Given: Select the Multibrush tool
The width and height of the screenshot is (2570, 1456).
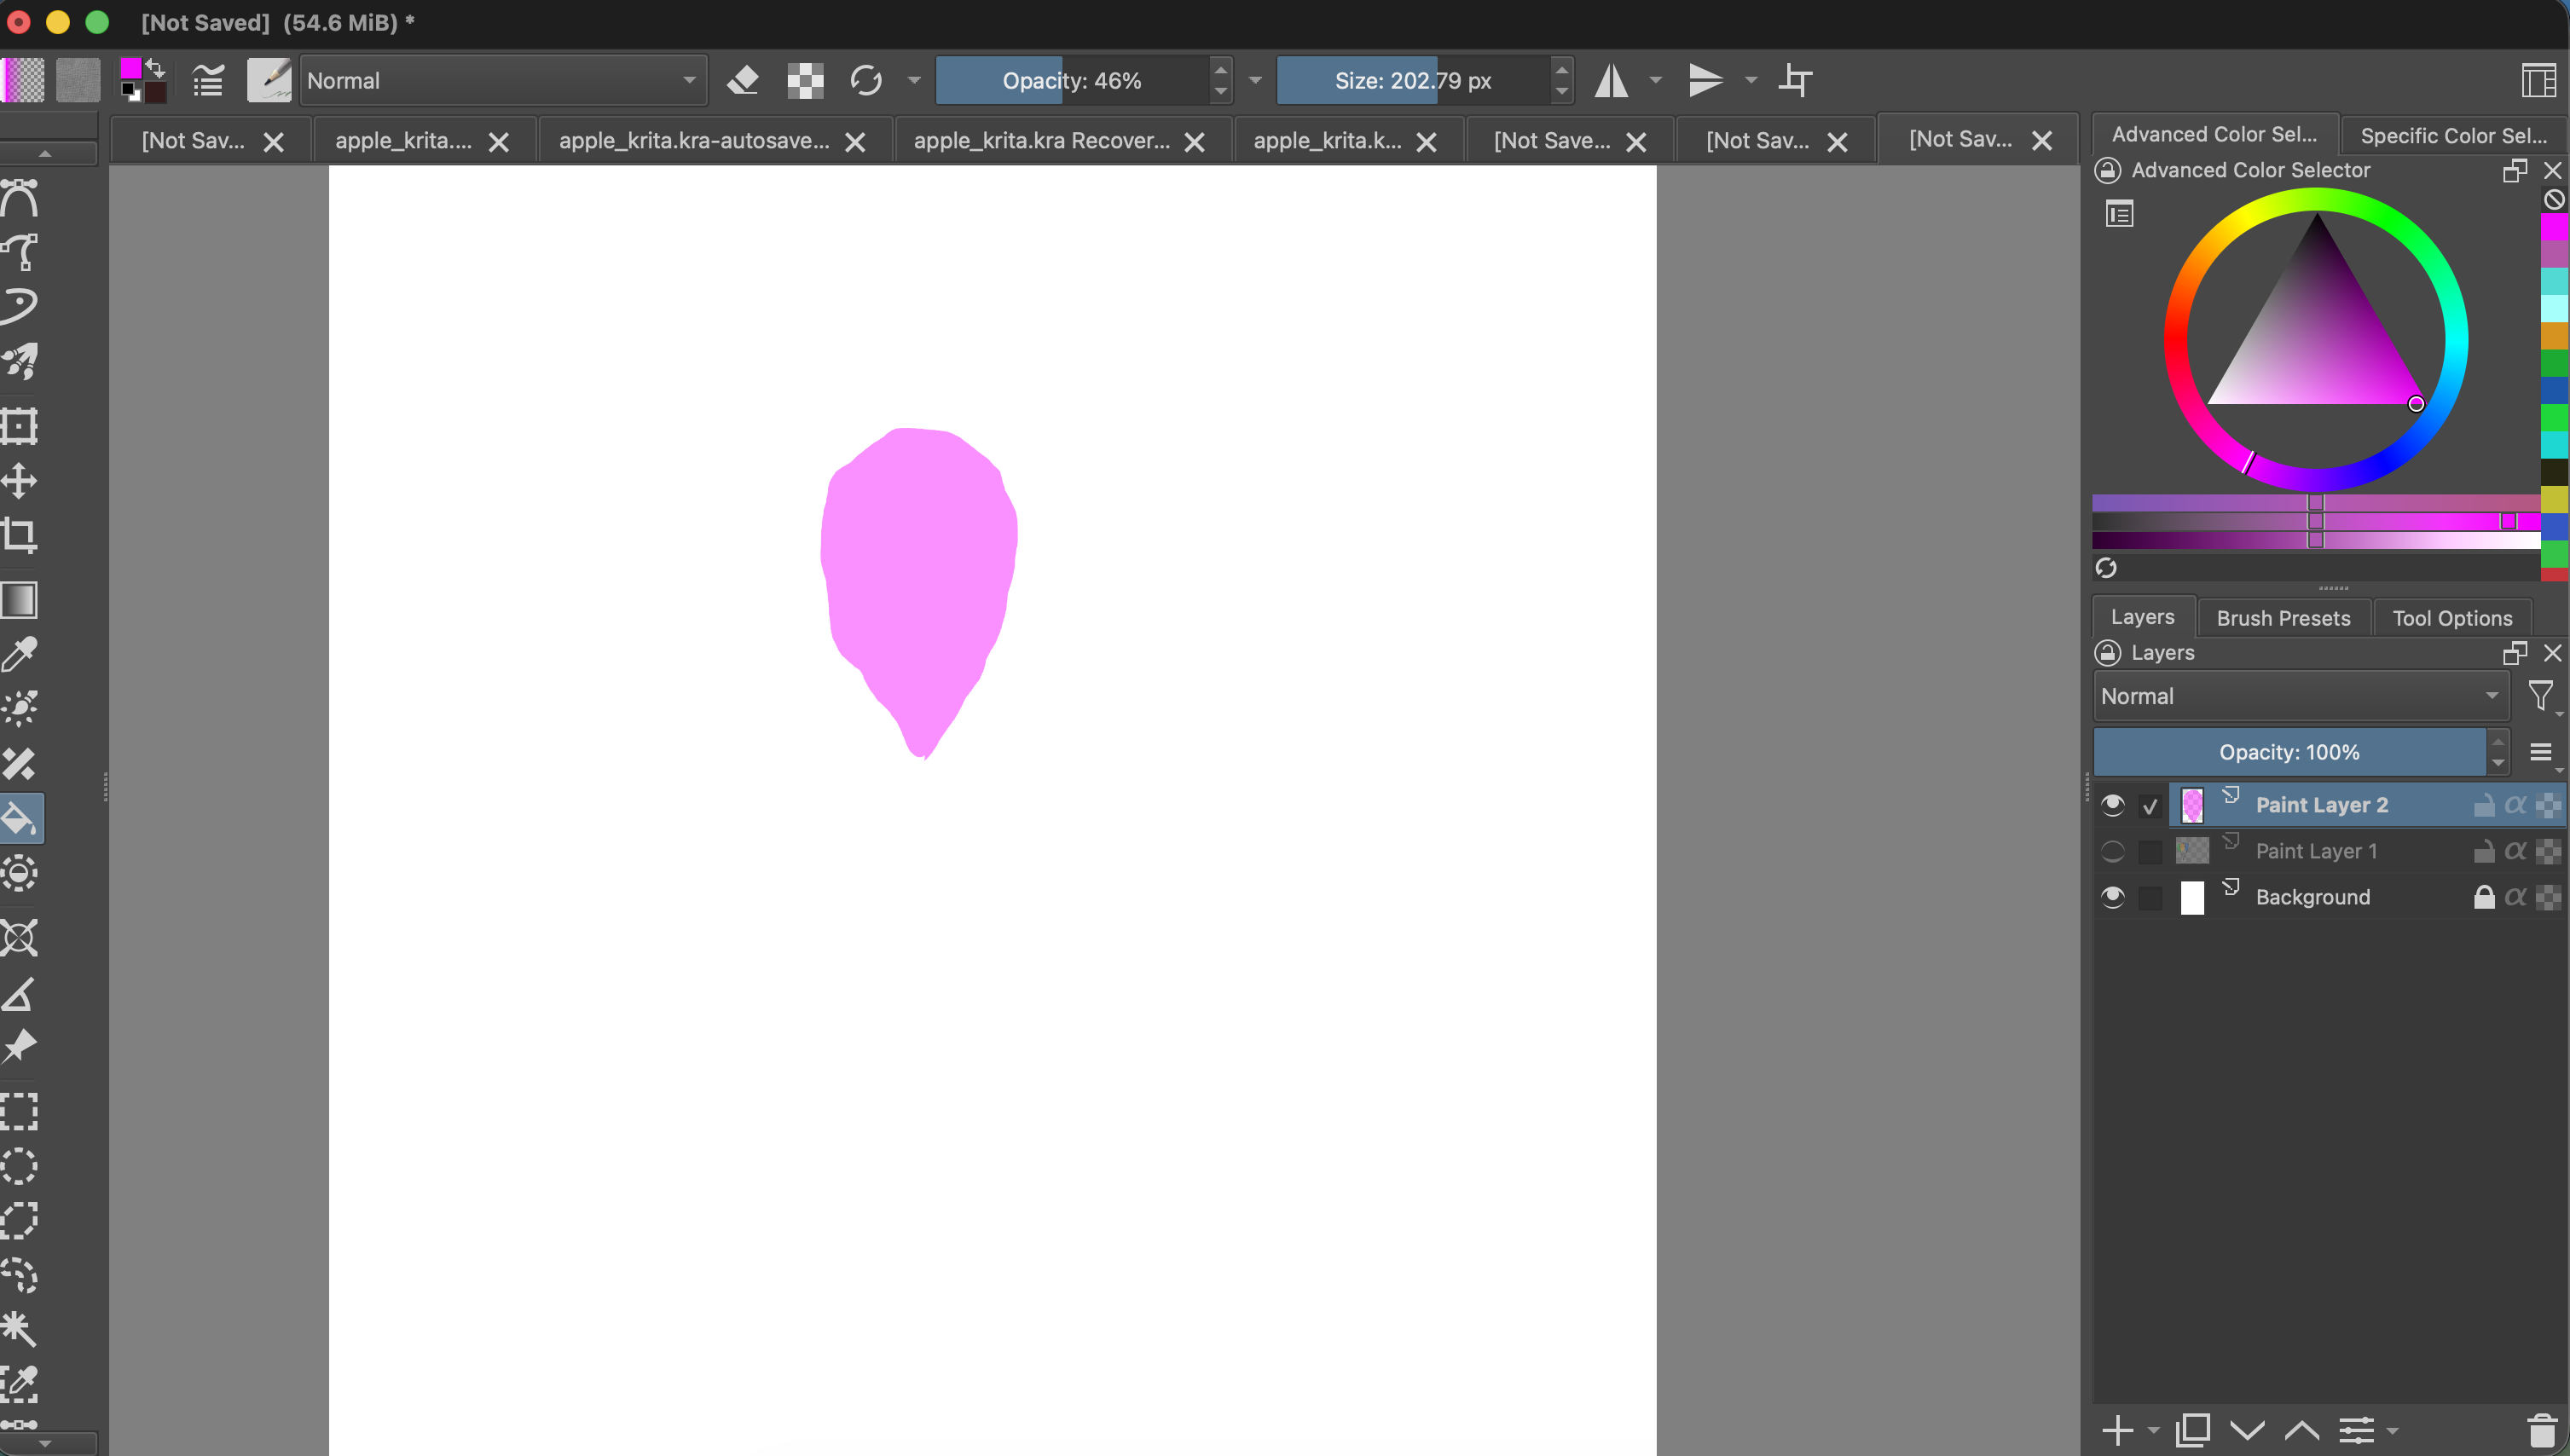Looking at the screenshot, I should pyautogui.click(x=20, y=361).
